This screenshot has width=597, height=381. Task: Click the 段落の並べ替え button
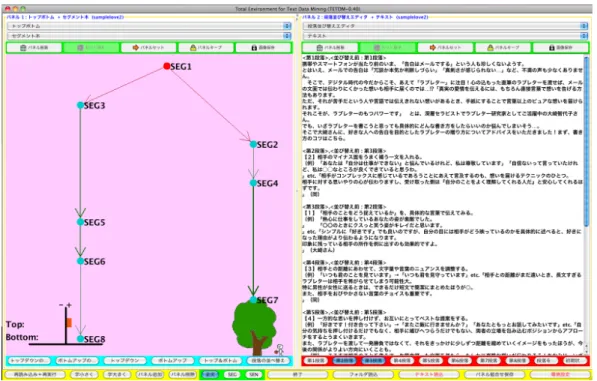[x=268, y=360]
